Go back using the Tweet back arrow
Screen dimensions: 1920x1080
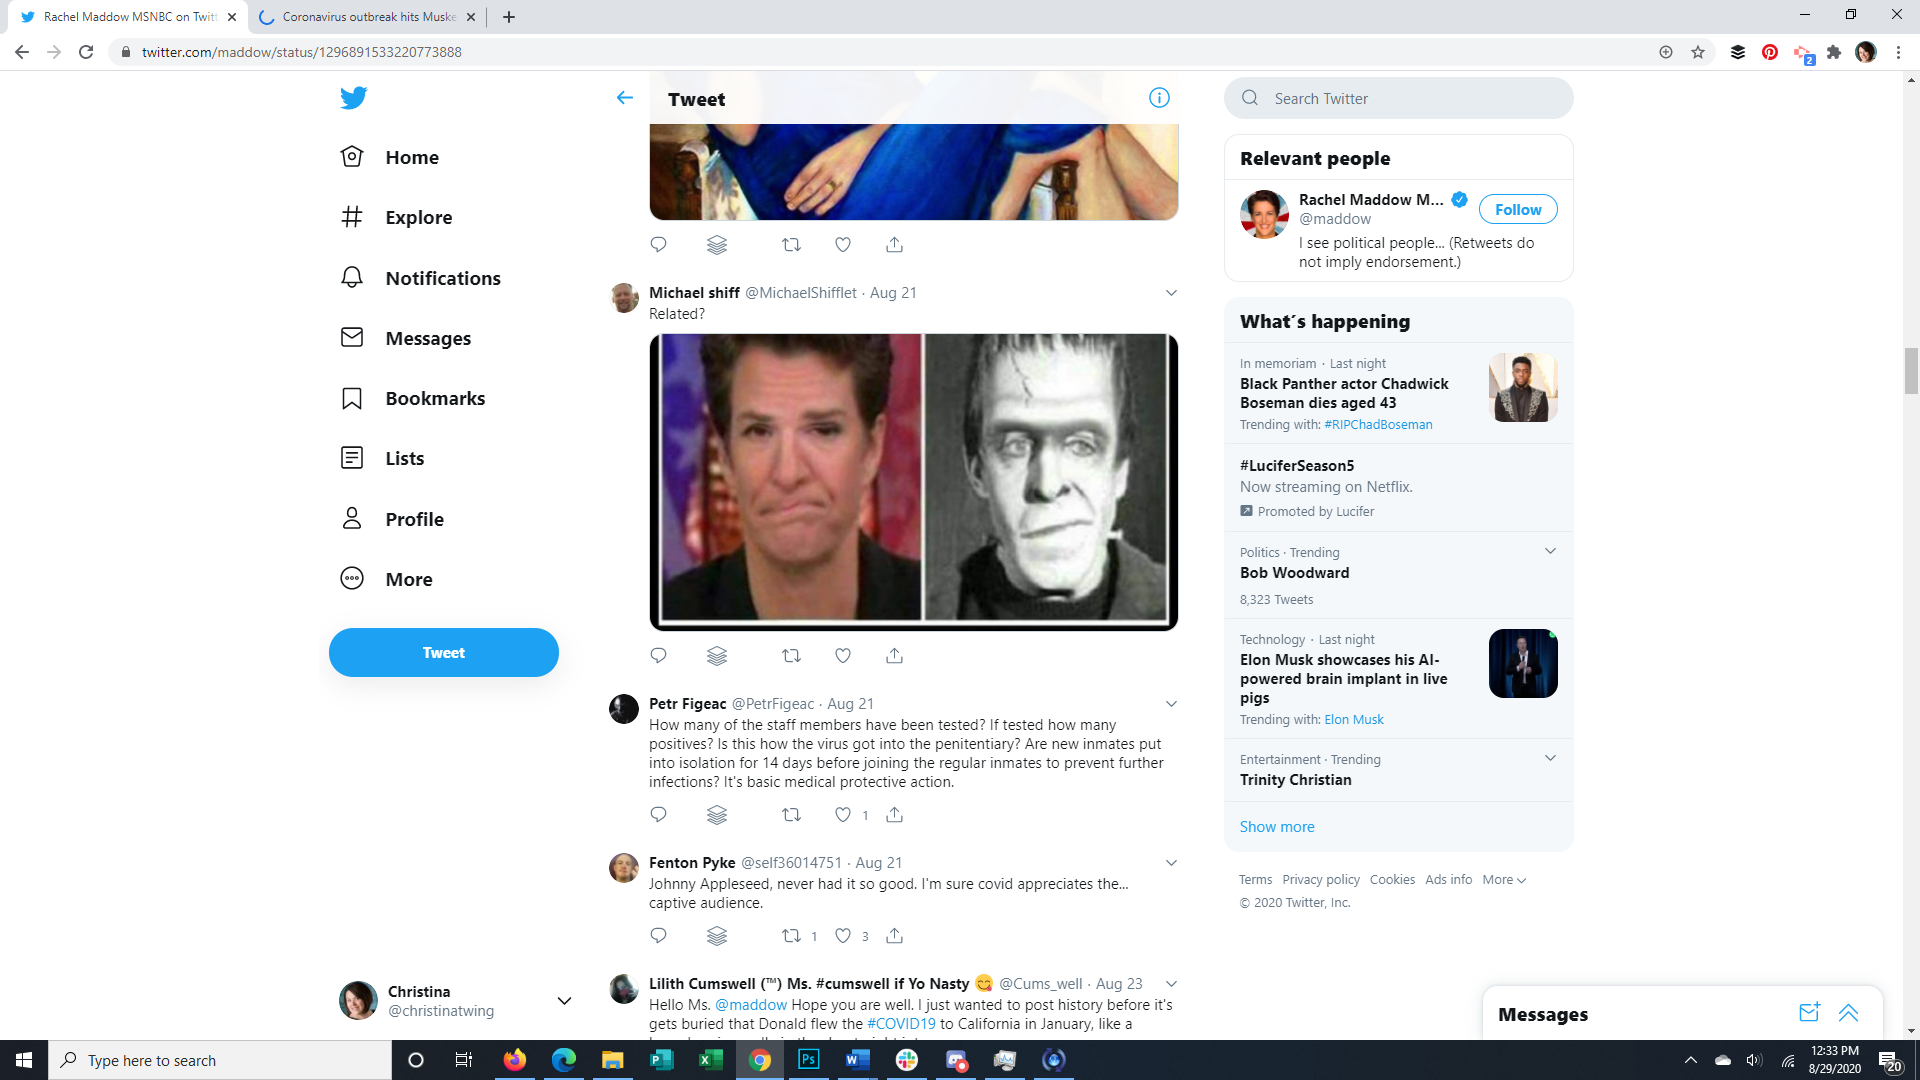tap(625, 98)
